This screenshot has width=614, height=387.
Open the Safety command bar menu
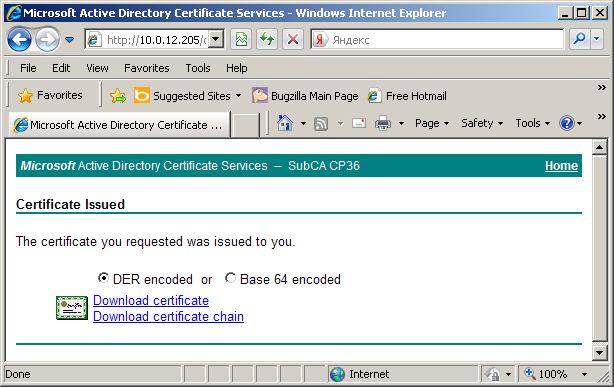[482, 123]
